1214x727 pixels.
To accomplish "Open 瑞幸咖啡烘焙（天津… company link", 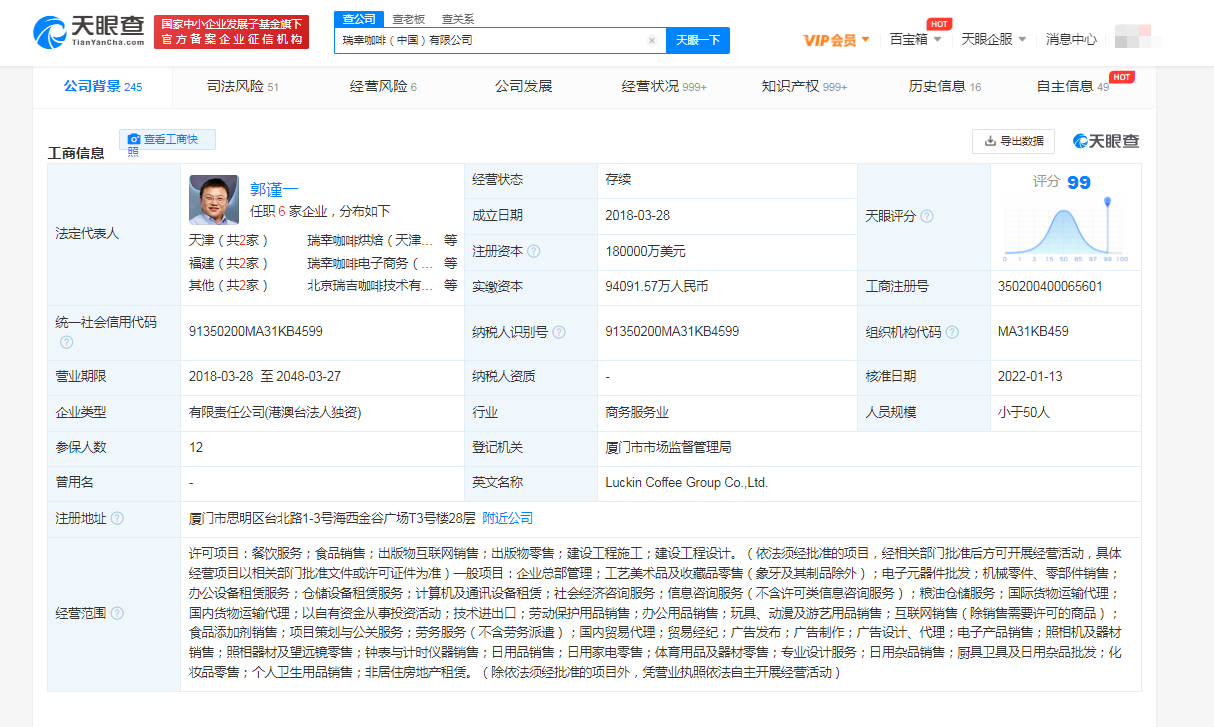I will pos(371,241).
